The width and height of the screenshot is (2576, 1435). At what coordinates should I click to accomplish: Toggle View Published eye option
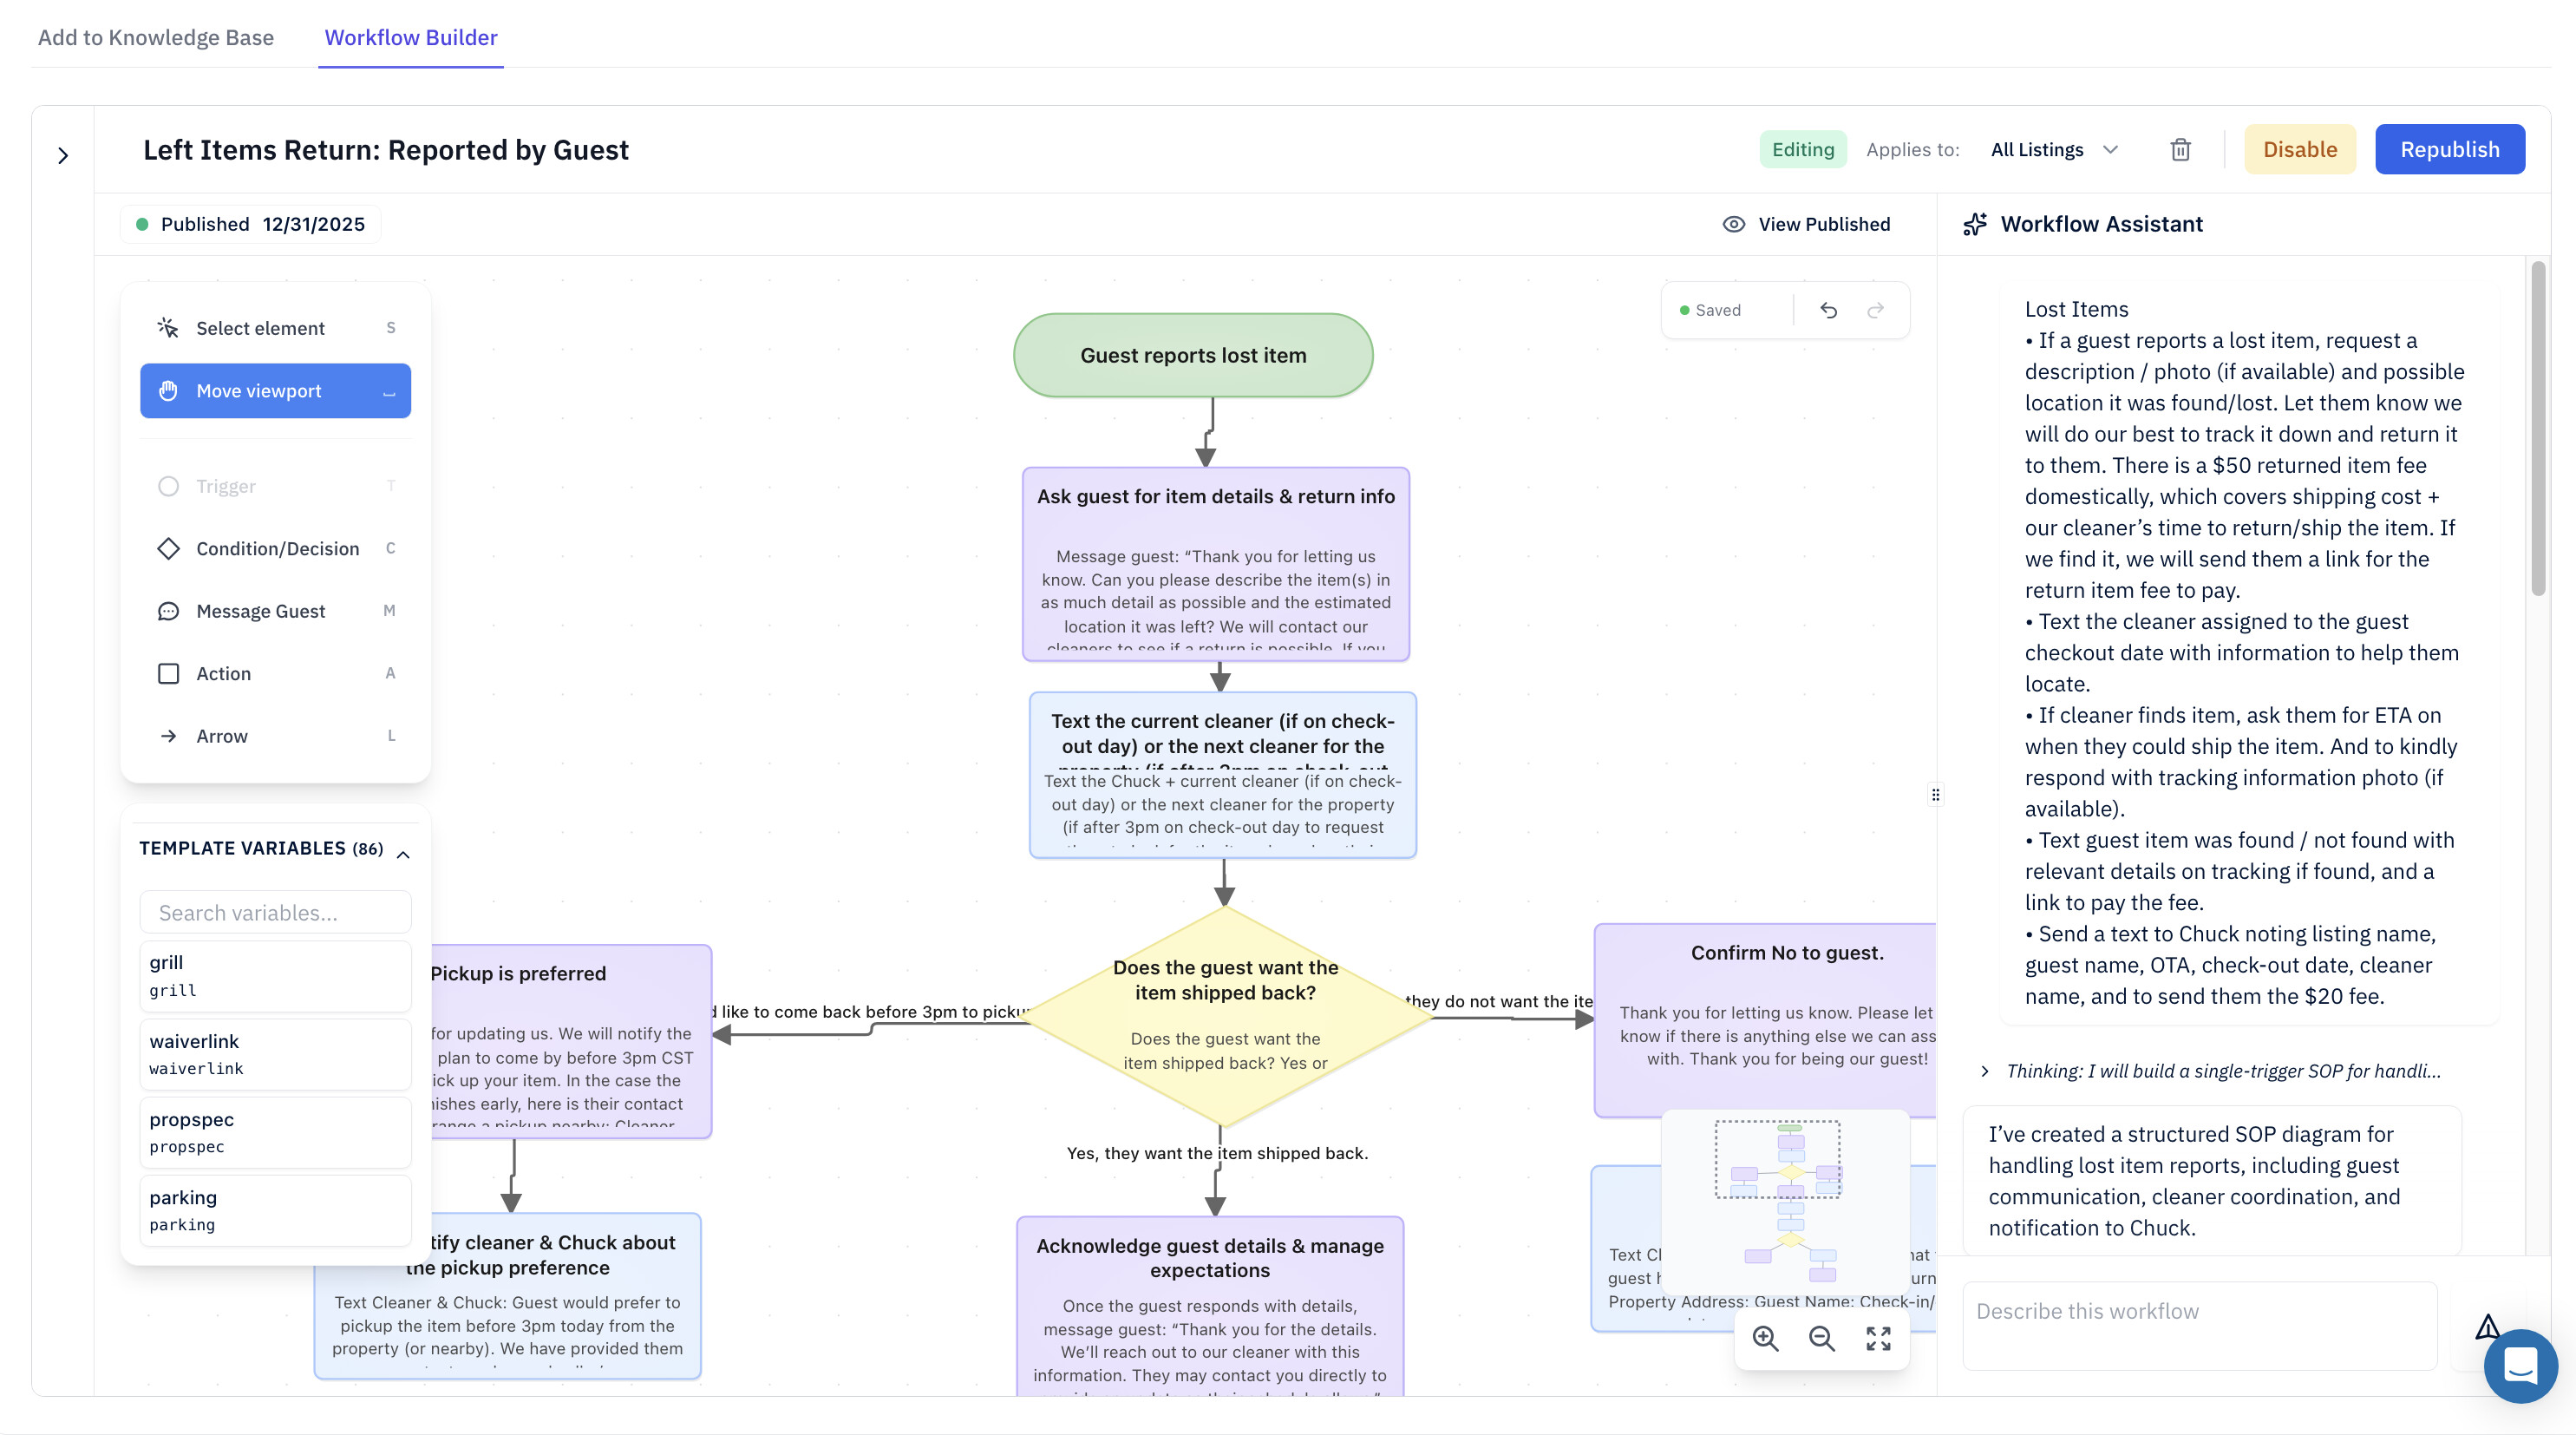[x=1806, y=224]
